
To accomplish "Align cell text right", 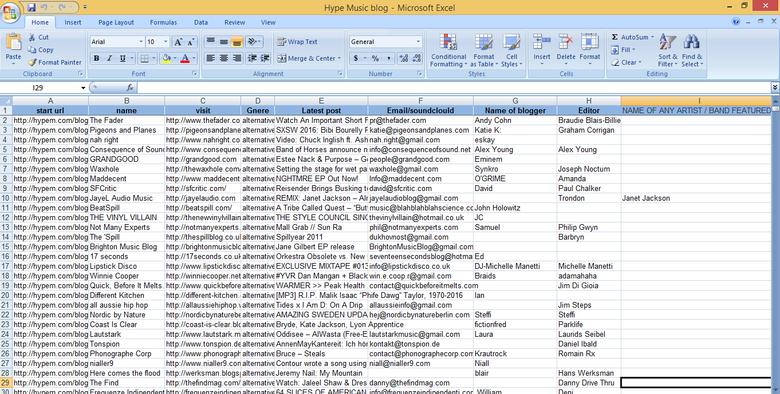I will [237, 59].
